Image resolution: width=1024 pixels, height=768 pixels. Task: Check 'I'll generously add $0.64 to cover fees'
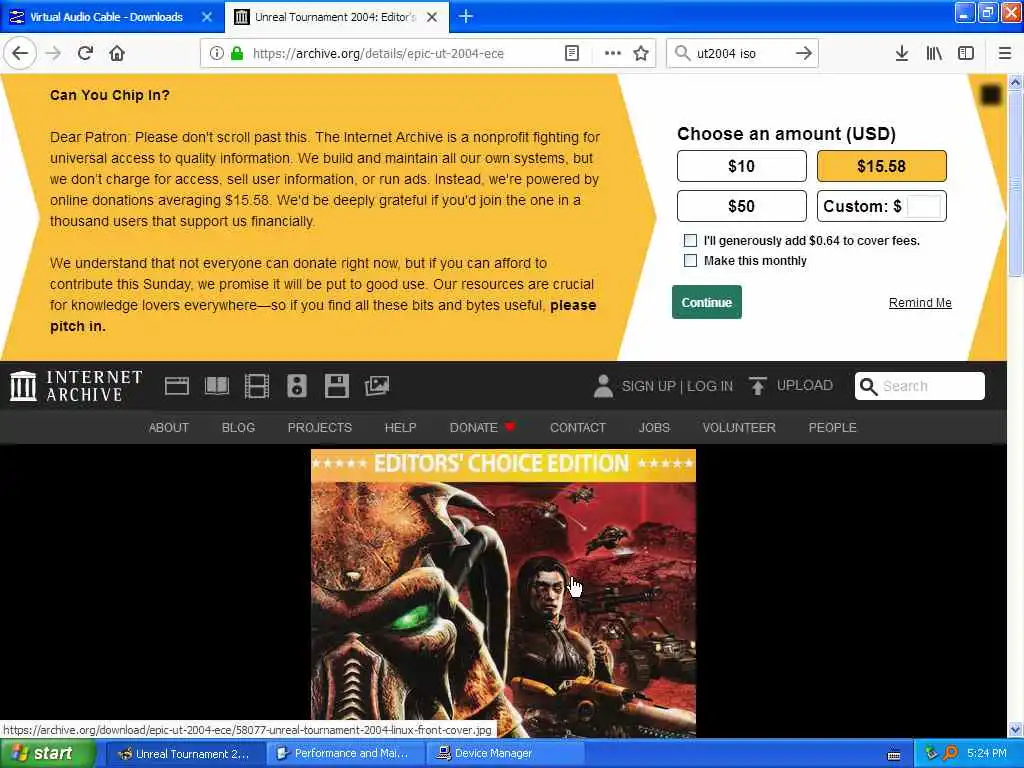pos(690,240)
